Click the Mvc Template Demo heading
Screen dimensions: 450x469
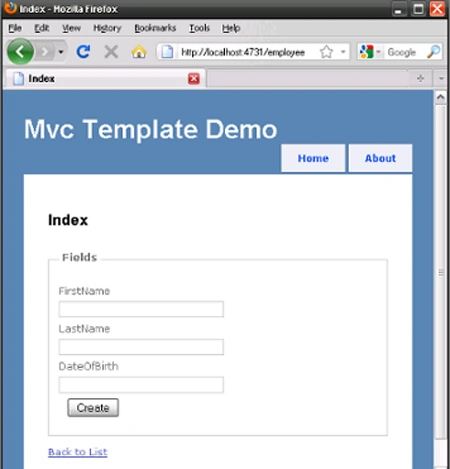click(x=151, y=130)
